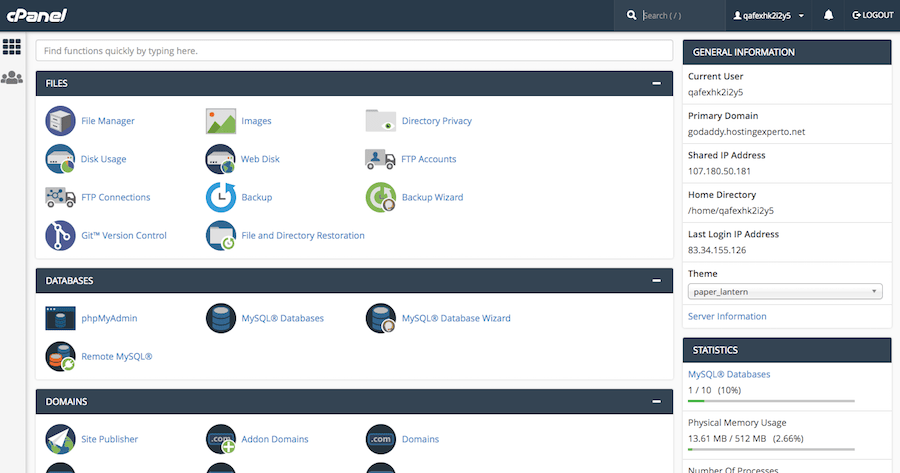Click the MySQL Databases usage progress bar
Image resolution: width=900 pixels, height=473 pixels.
[x=771, y=401]
